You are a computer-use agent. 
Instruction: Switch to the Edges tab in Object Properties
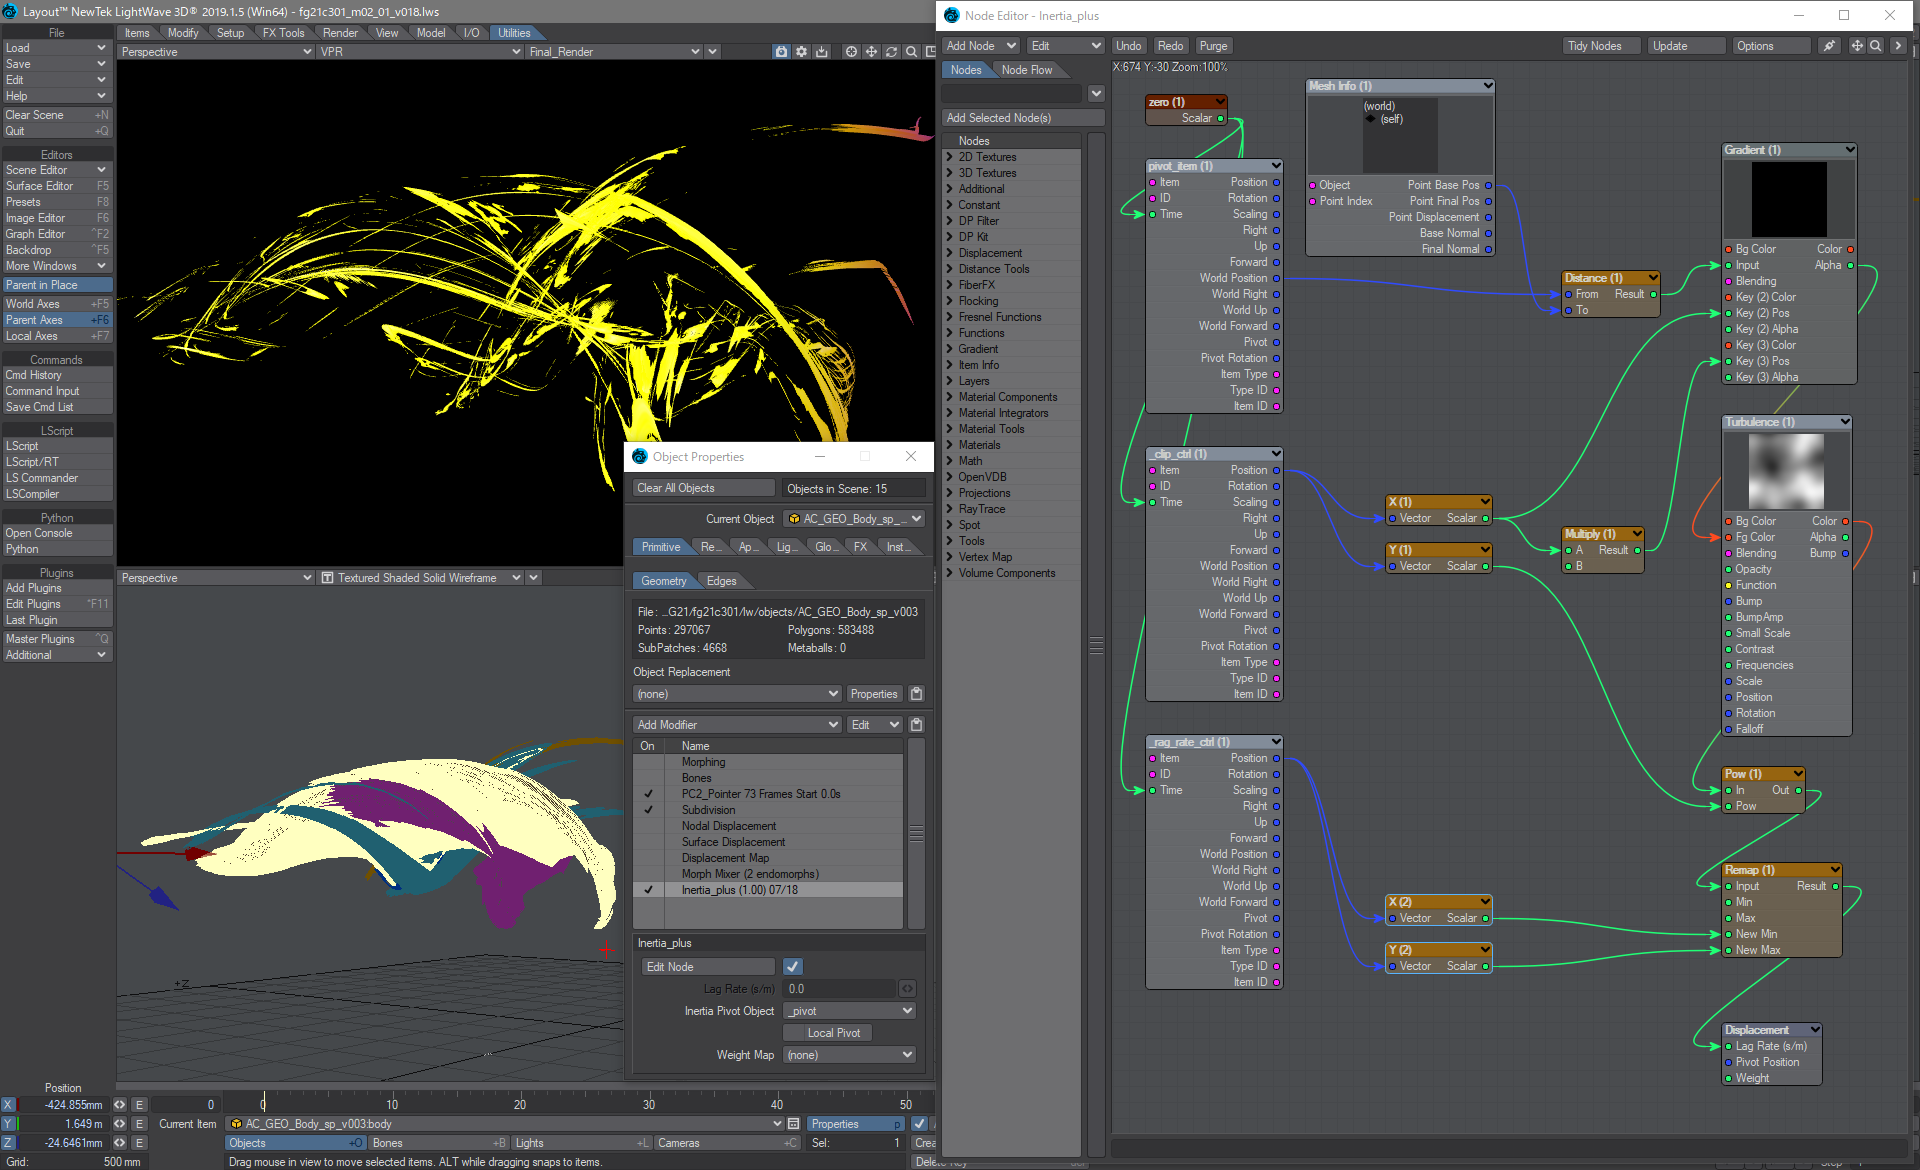click(719, 582)
